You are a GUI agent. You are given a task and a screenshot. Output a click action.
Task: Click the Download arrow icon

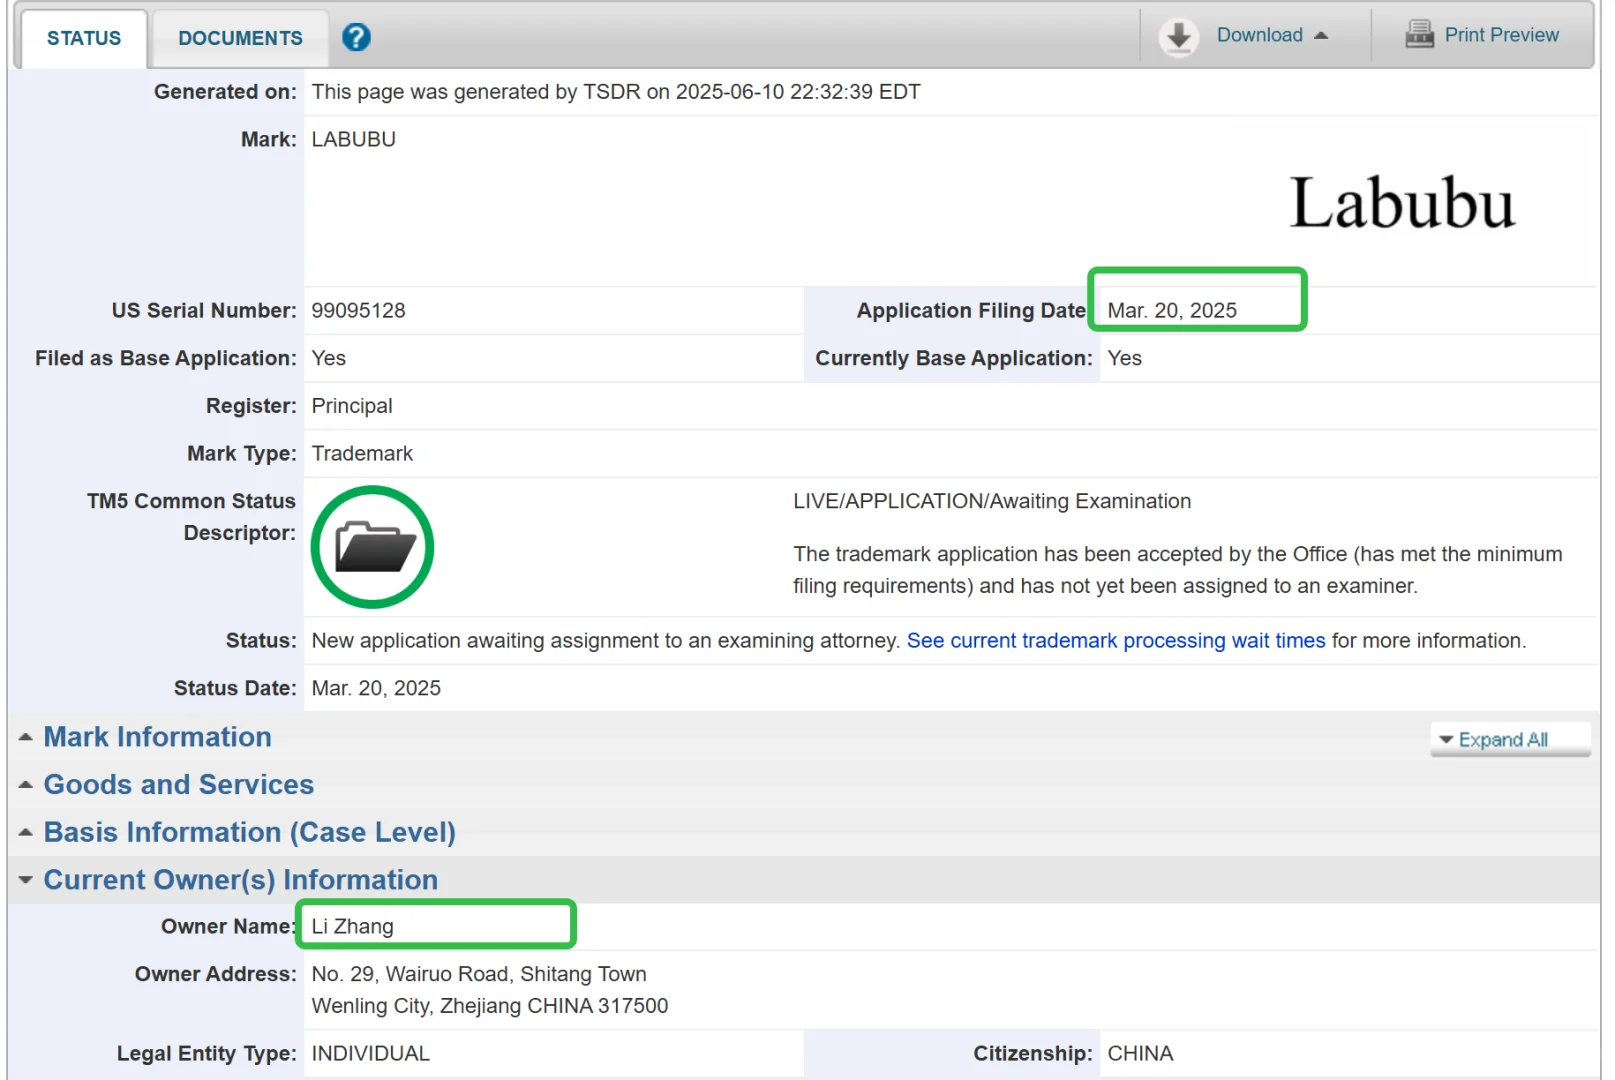[x=1179, y=36]
